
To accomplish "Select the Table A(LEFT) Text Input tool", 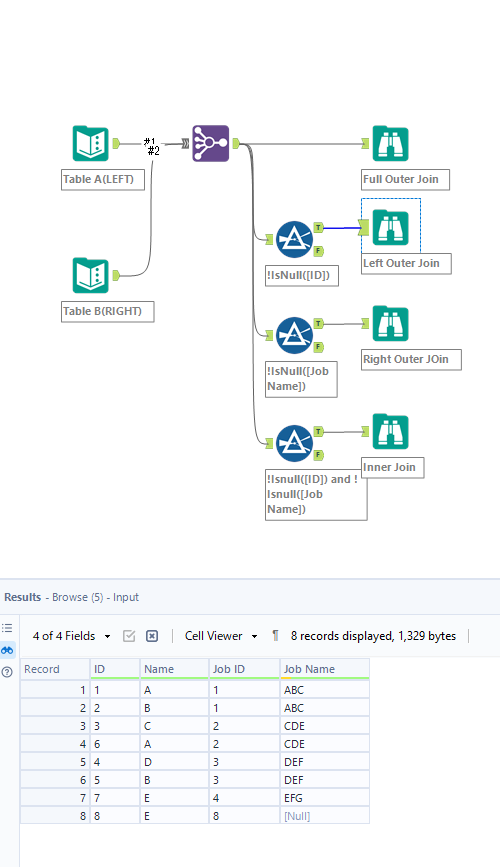I will pos(91,144).
